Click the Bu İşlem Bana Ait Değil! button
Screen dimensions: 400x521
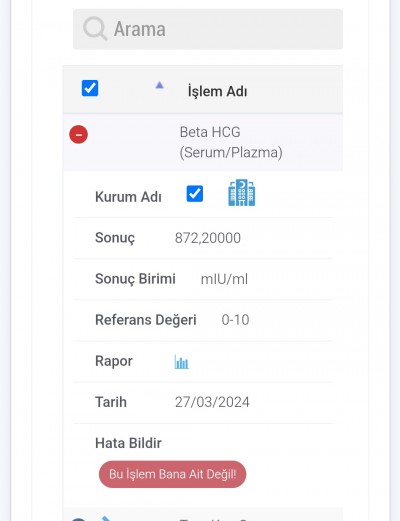click(172, 474)
